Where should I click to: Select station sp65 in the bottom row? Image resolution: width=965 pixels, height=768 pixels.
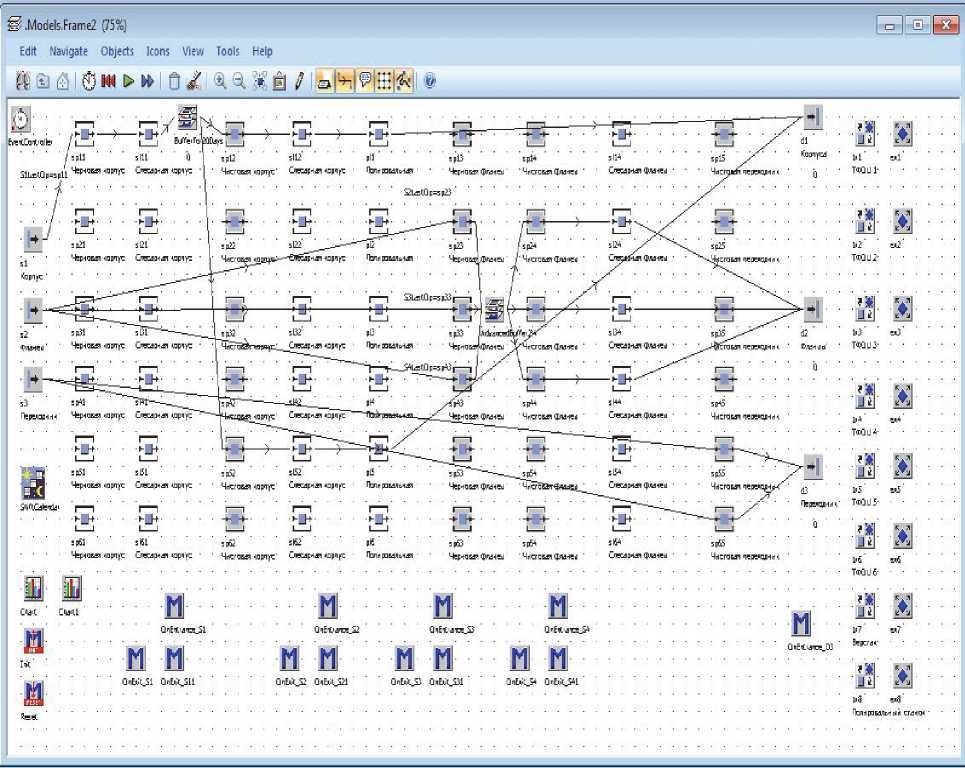tap(724, 519)
